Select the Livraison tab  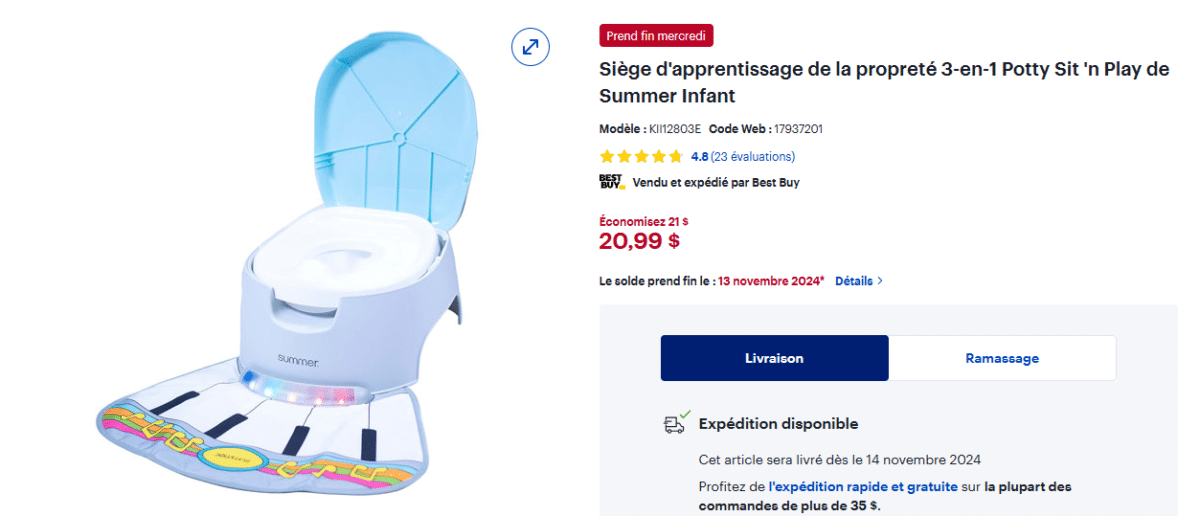point(774,358)
